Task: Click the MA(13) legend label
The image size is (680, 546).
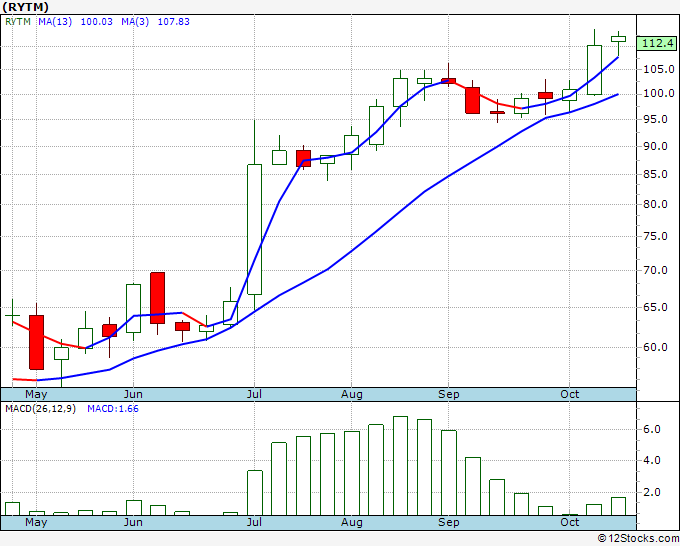Action: [55, 22]
